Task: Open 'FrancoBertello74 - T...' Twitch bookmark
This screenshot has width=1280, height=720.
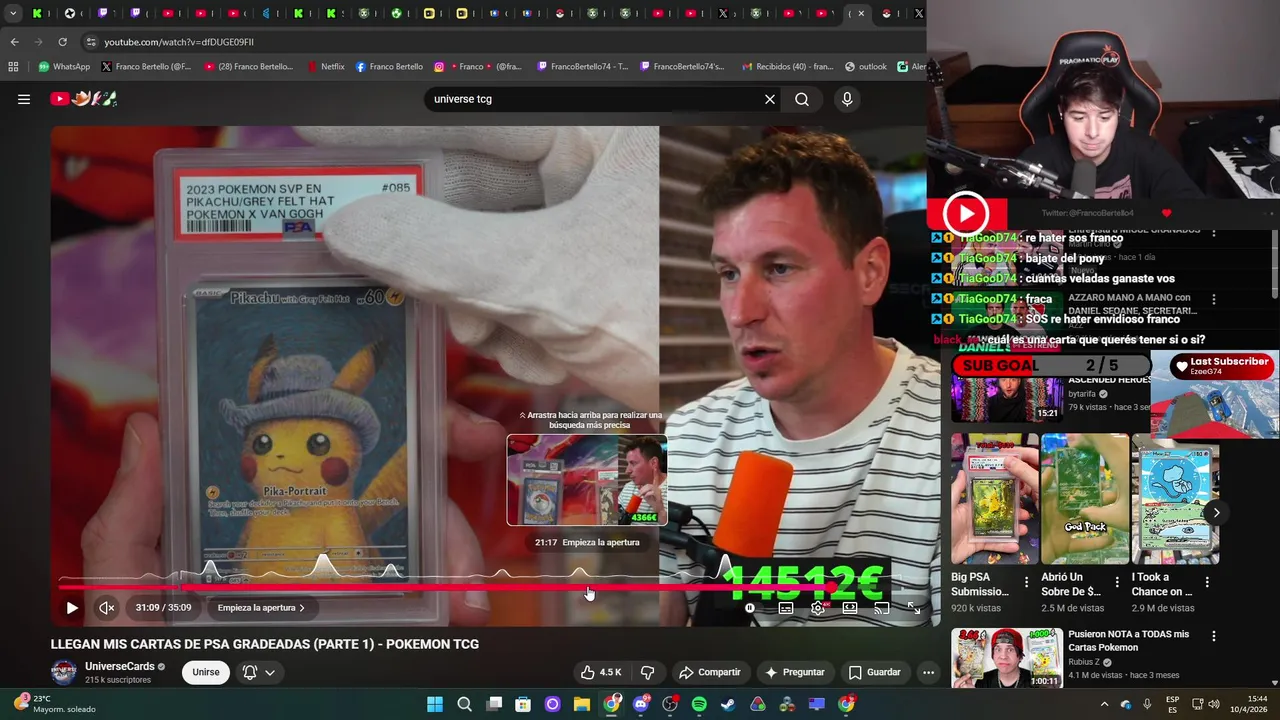Action: coord(583,67)
